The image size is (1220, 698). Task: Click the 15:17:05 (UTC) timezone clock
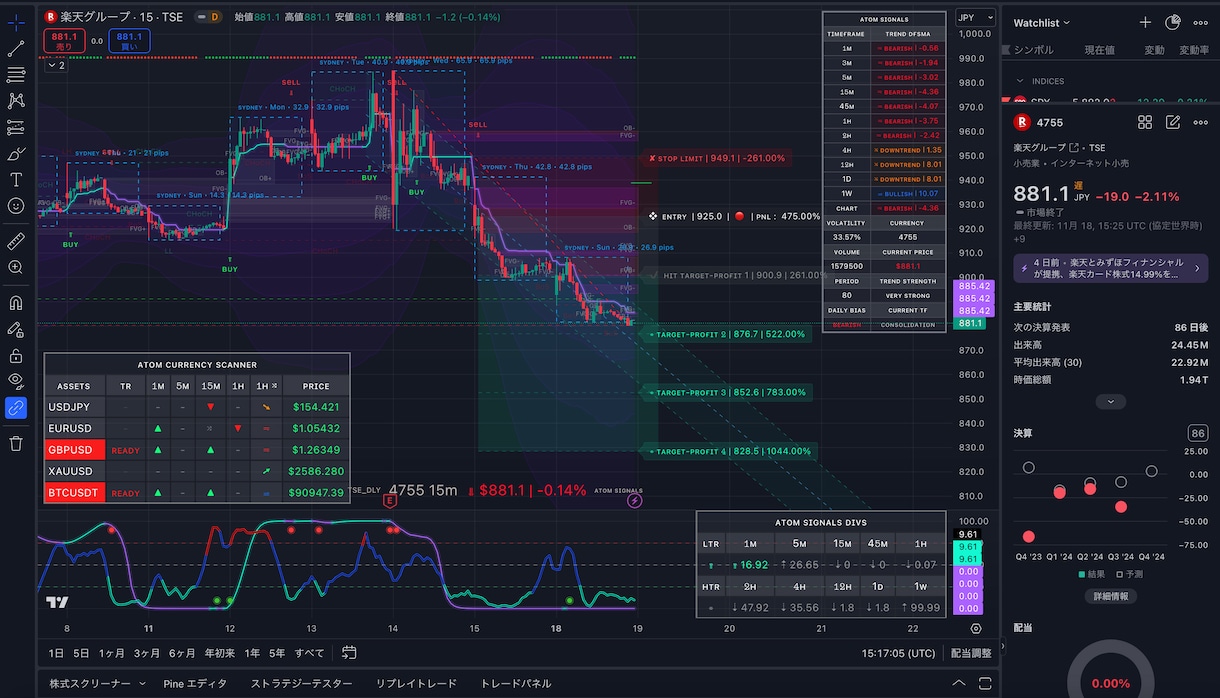coord(899,653)
